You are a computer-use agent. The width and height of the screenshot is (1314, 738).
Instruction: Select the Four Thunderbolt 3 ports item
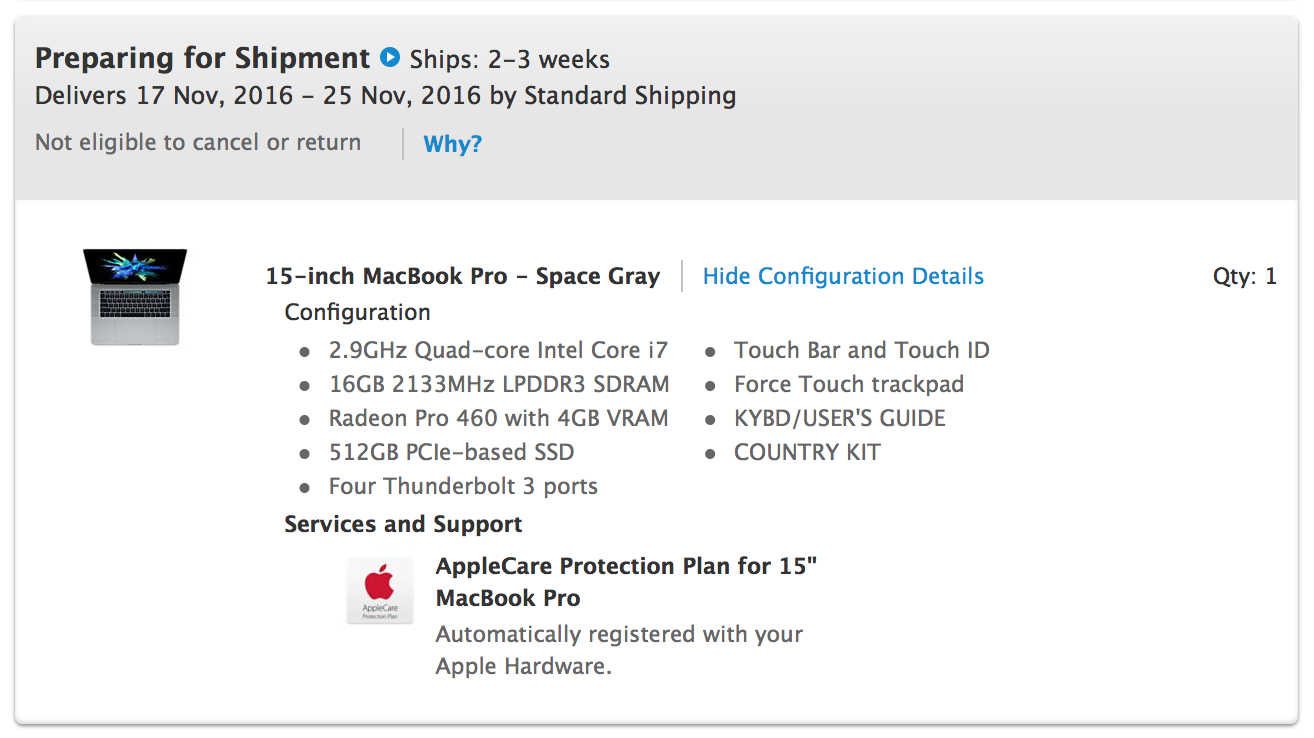pyautogui.click(x=463, y=487)
